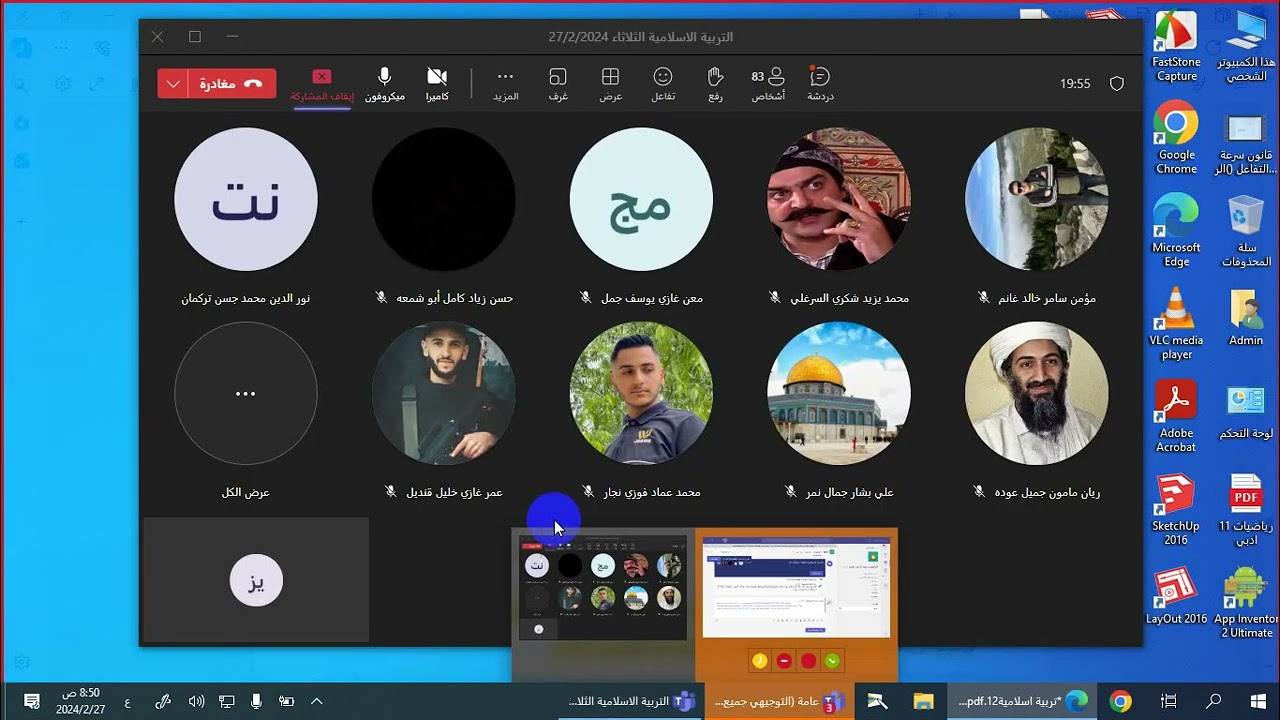
Task: Open the SketchUp 2016 desktop shortcut
Action: [1177, 510]
